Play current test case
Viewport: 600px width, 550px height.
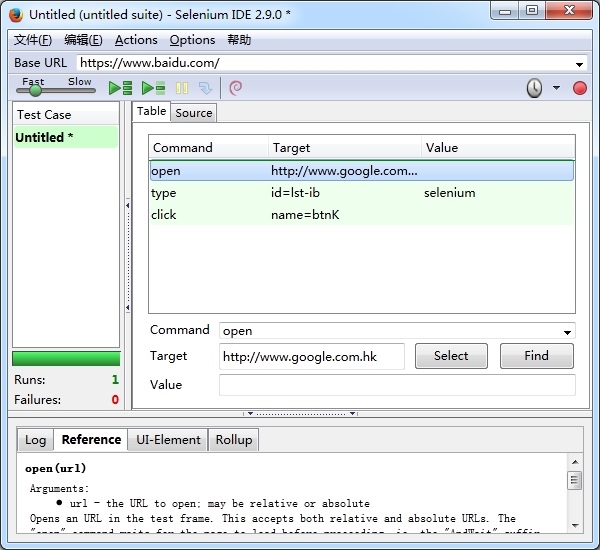click(153, 88)
